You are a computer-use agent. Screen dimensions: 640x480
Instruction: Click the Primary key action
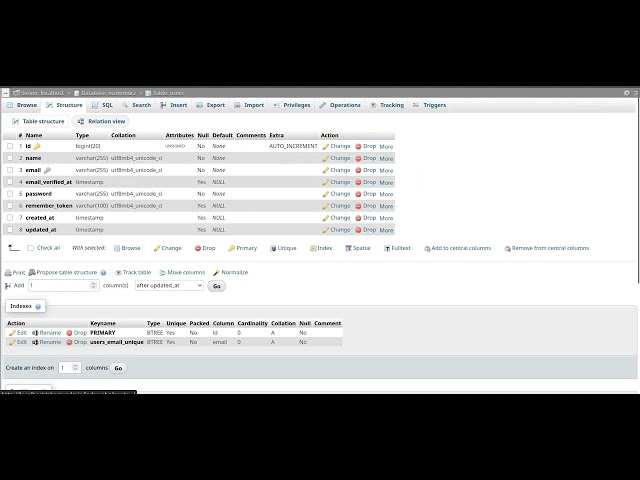click(x=242, y=248)
